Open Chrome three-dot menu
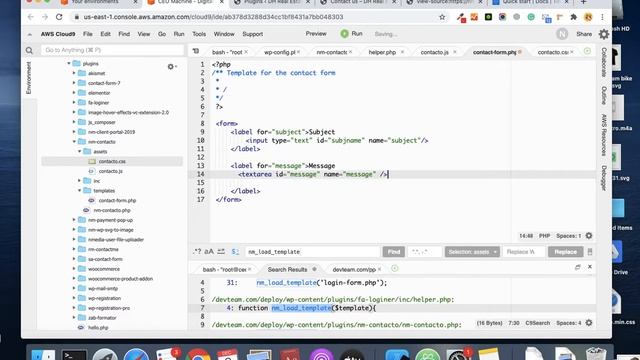 [602, 17]
